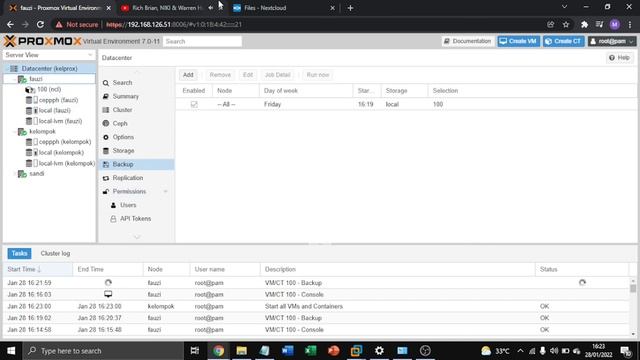Sort tasks by Start Time column
Viewport: 640px width, 360px height.
pyautogui.click(x=38, y=269)
